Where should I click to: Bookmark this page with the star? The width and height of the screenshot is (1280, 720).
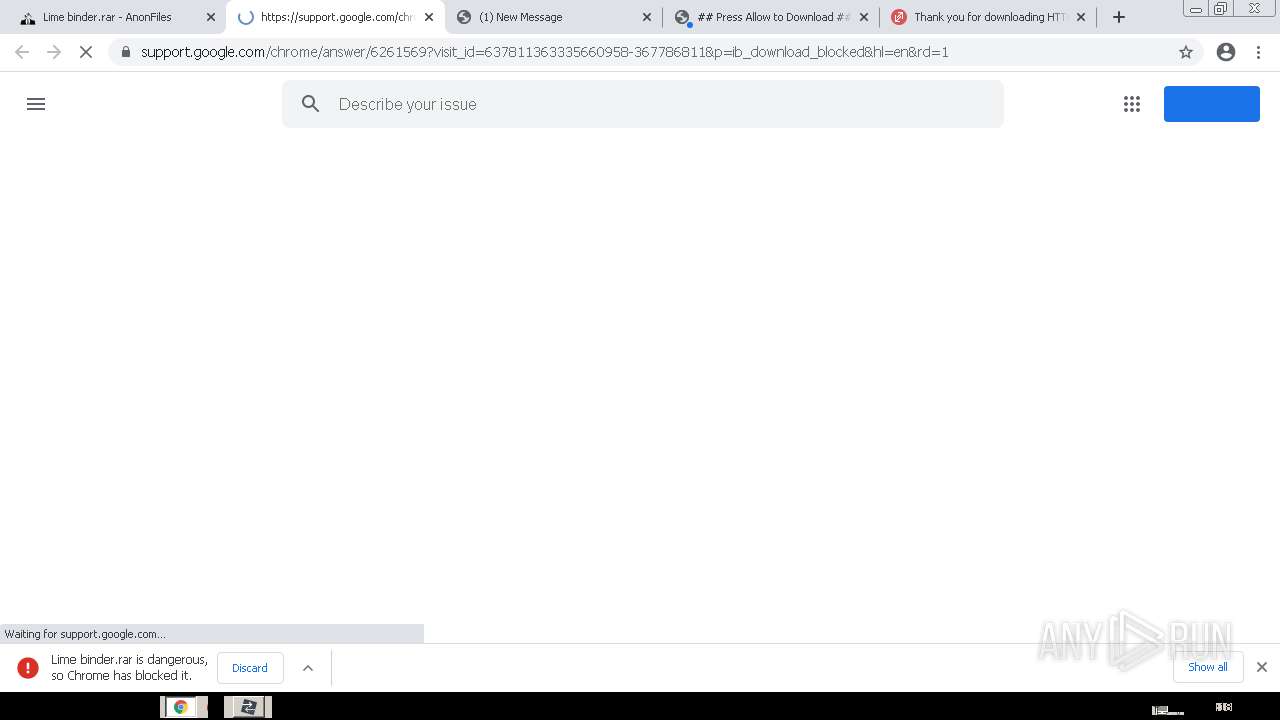click(1186, 52)
